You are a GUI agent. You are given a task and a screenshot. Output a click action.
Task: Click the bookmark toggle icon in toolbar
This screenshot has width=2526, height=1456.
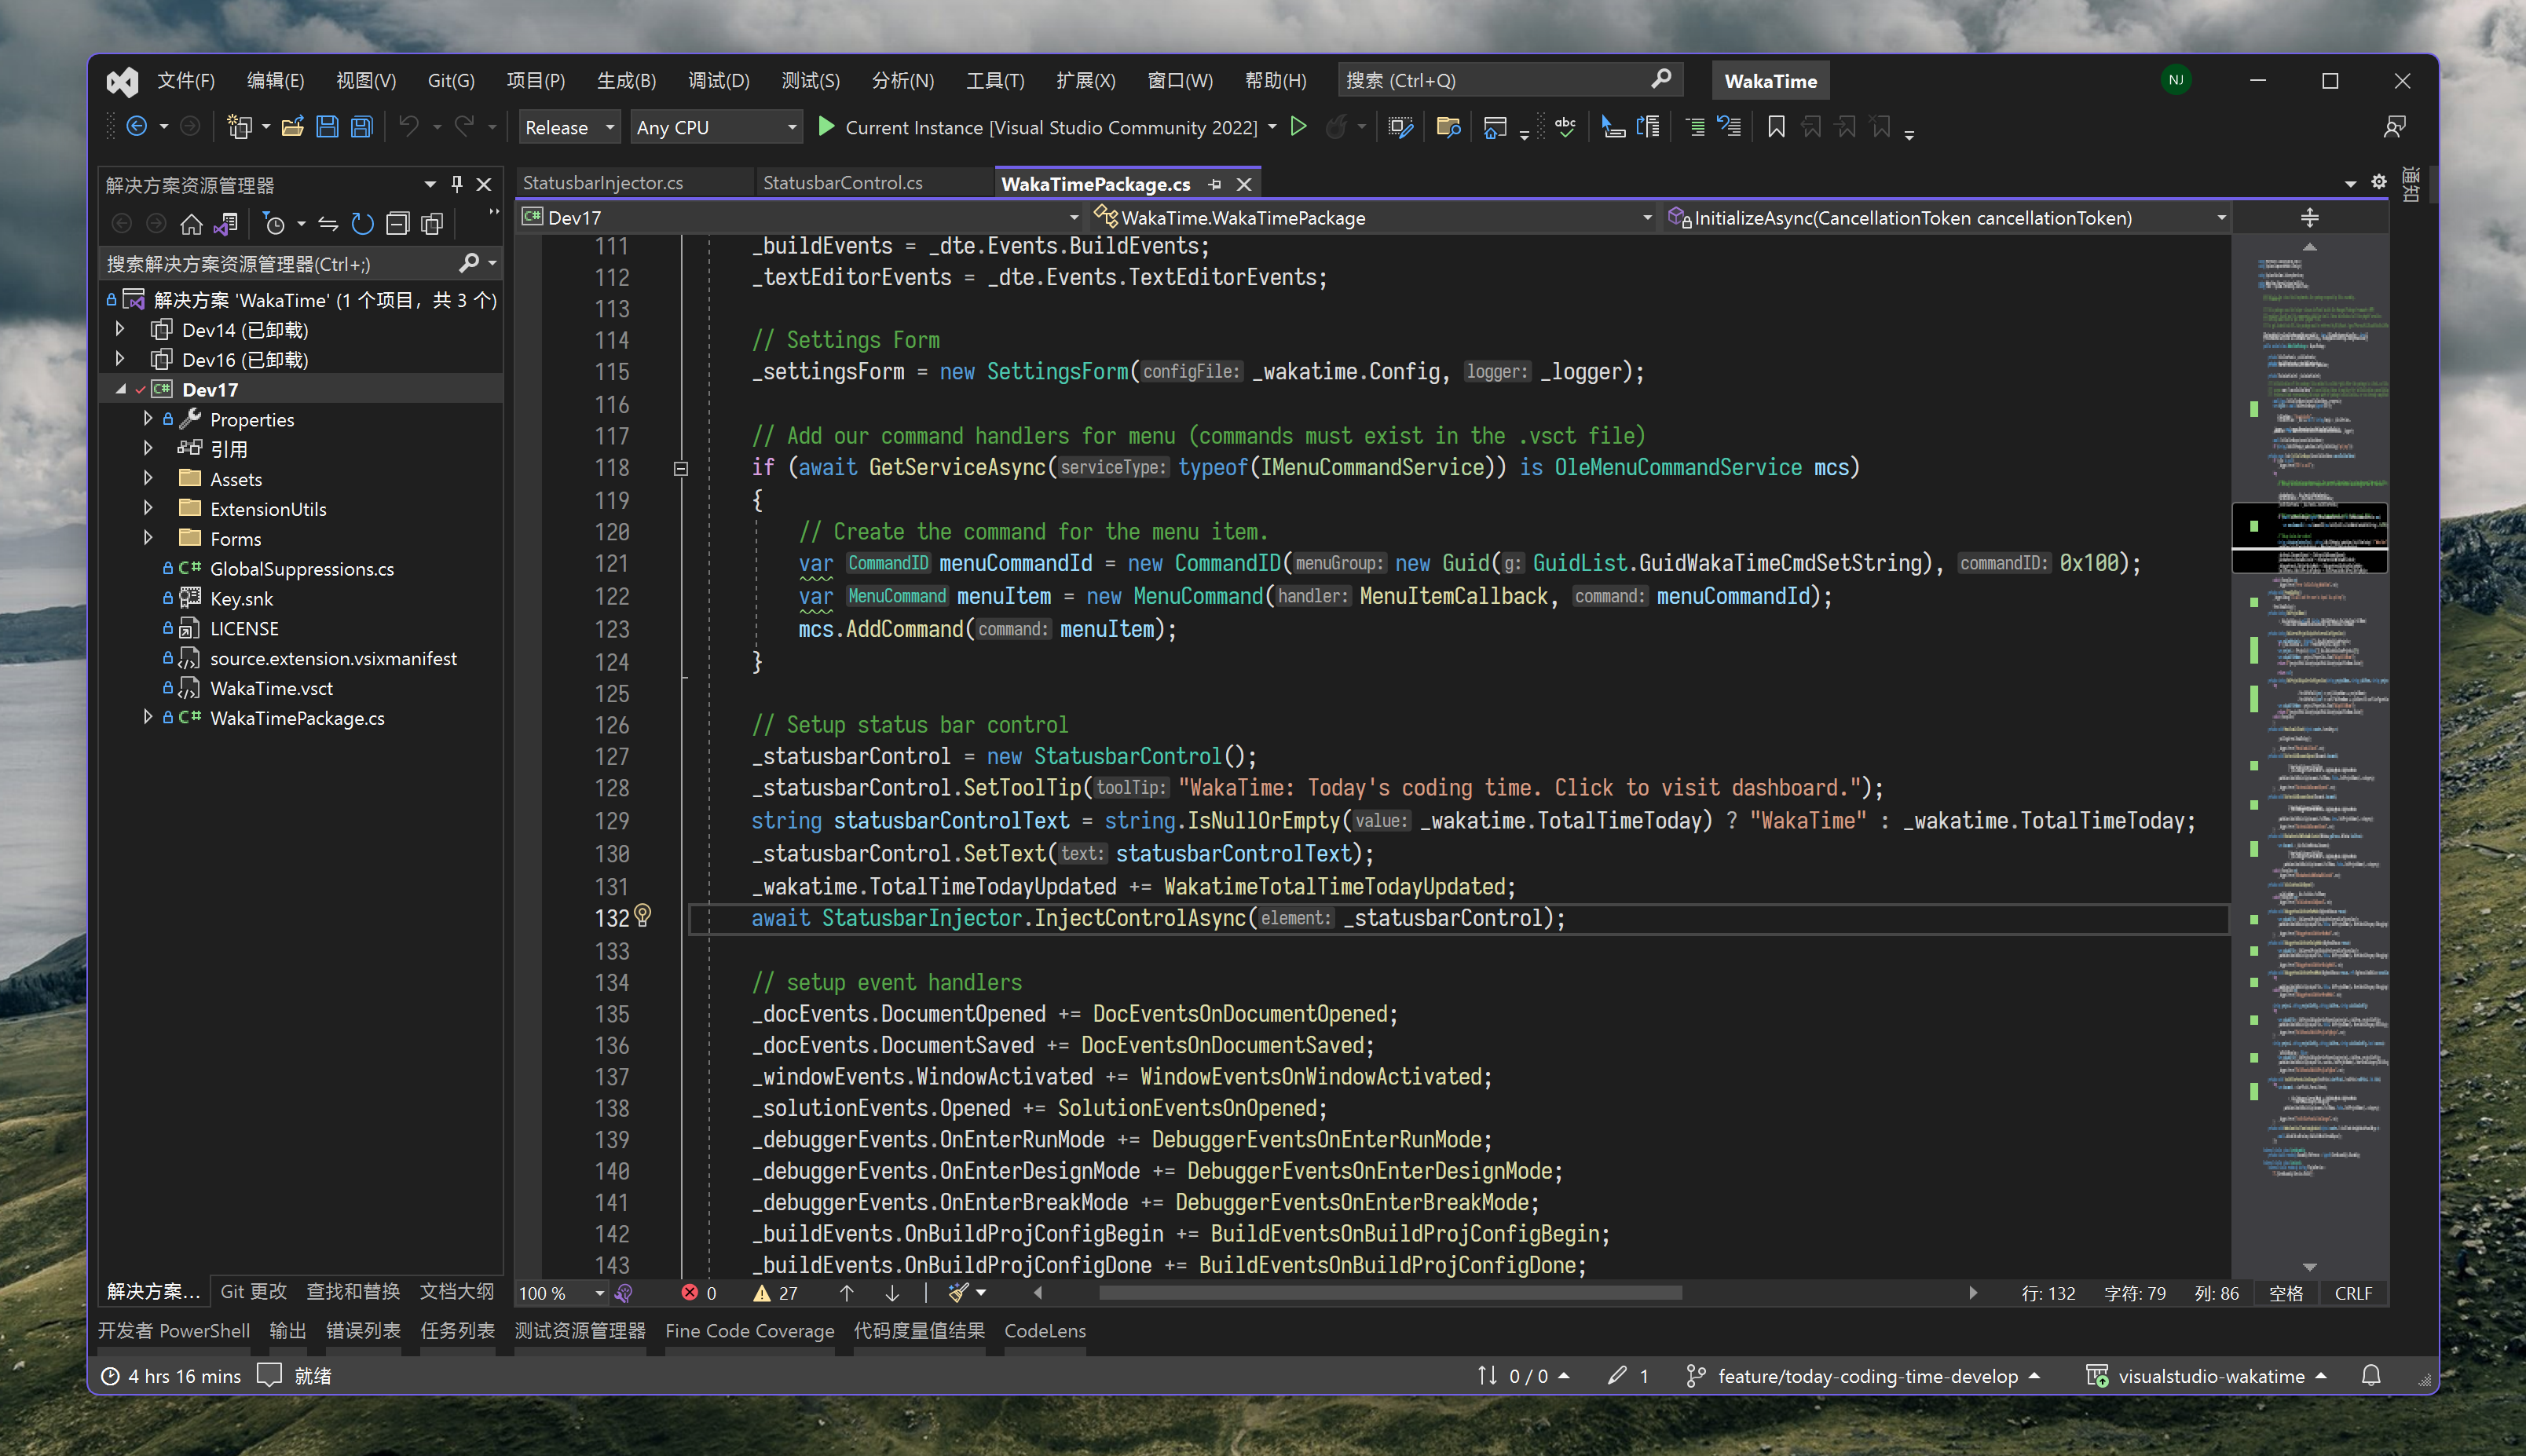[x=1776, y=127]
